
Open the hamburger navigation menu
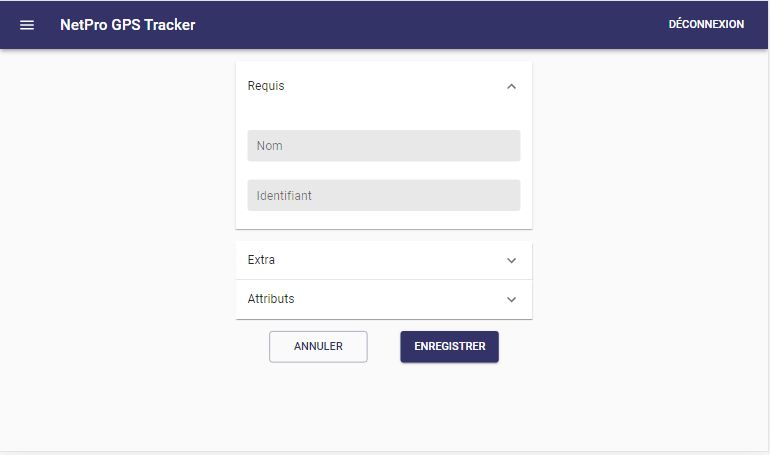[27, 25]
